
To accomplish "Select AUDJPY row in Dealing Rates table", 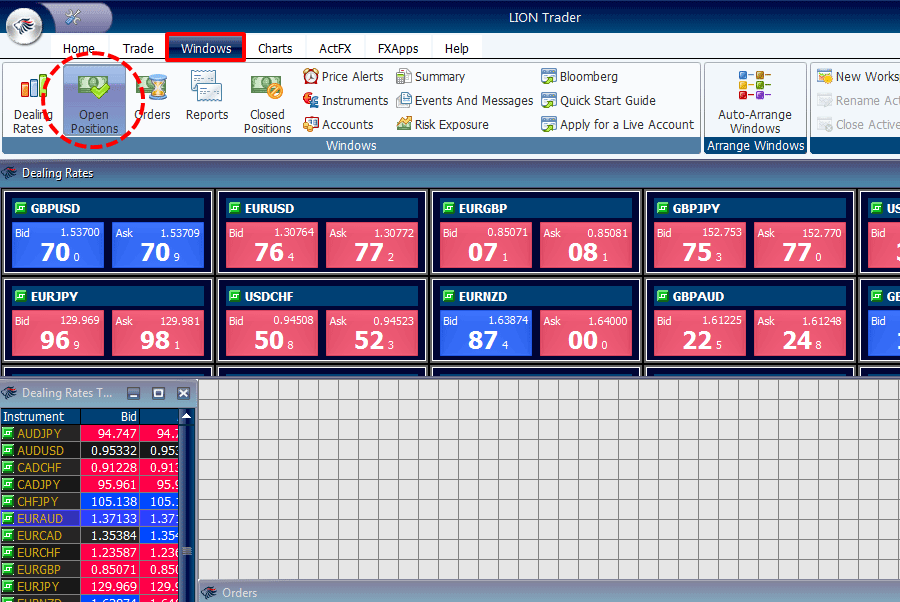I will 90,433.
